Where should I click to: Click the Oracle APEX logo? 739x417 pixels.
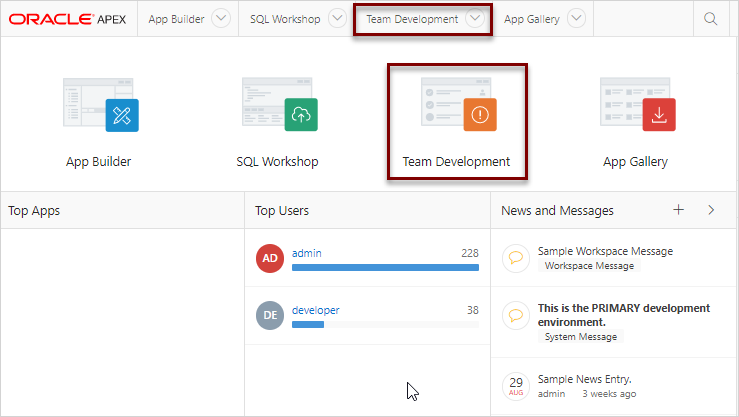coord(67,19)
